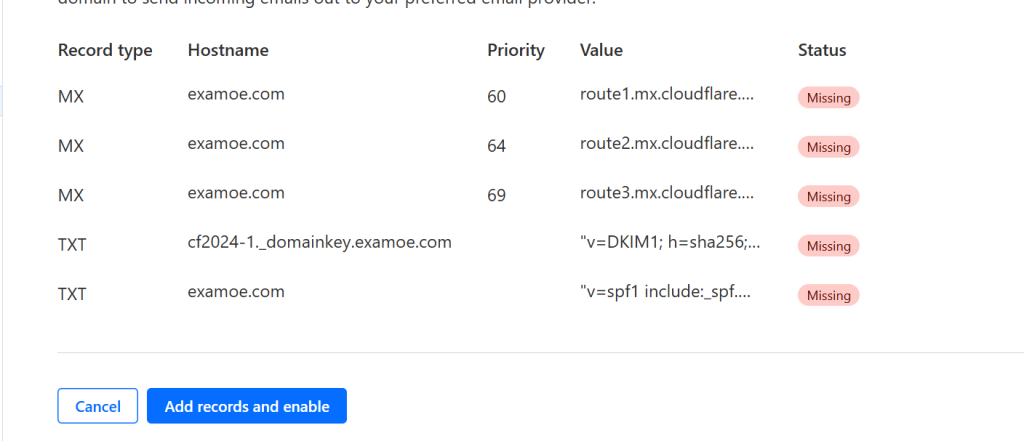Select priority 69 of third MX record

(496, 195)
